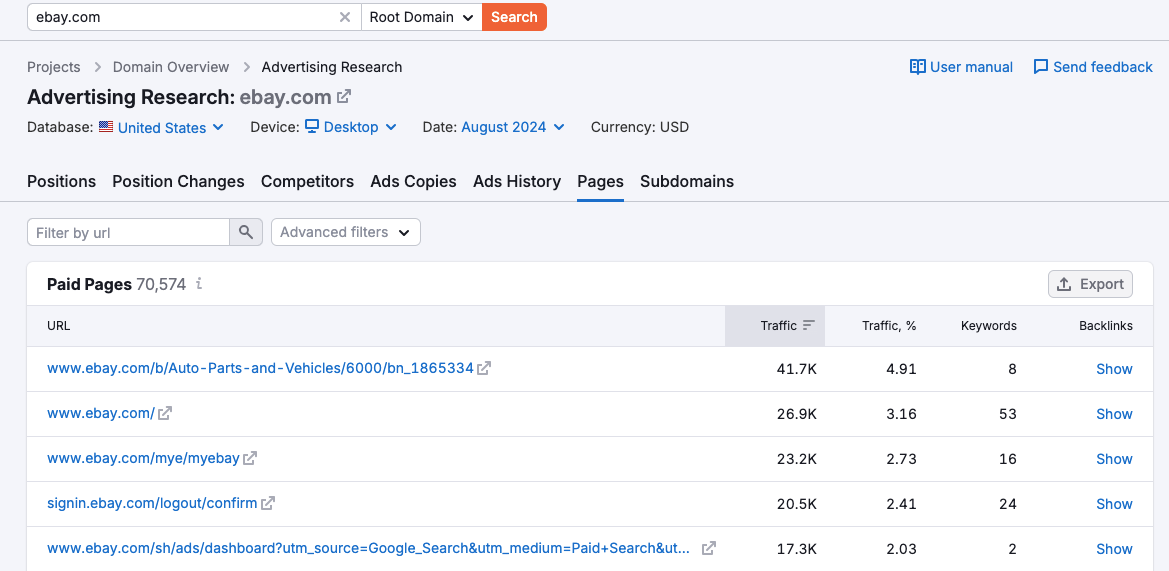Screen dimensions: 1169x571
Task: Click the Keywords column header
Action: [989, 326]
